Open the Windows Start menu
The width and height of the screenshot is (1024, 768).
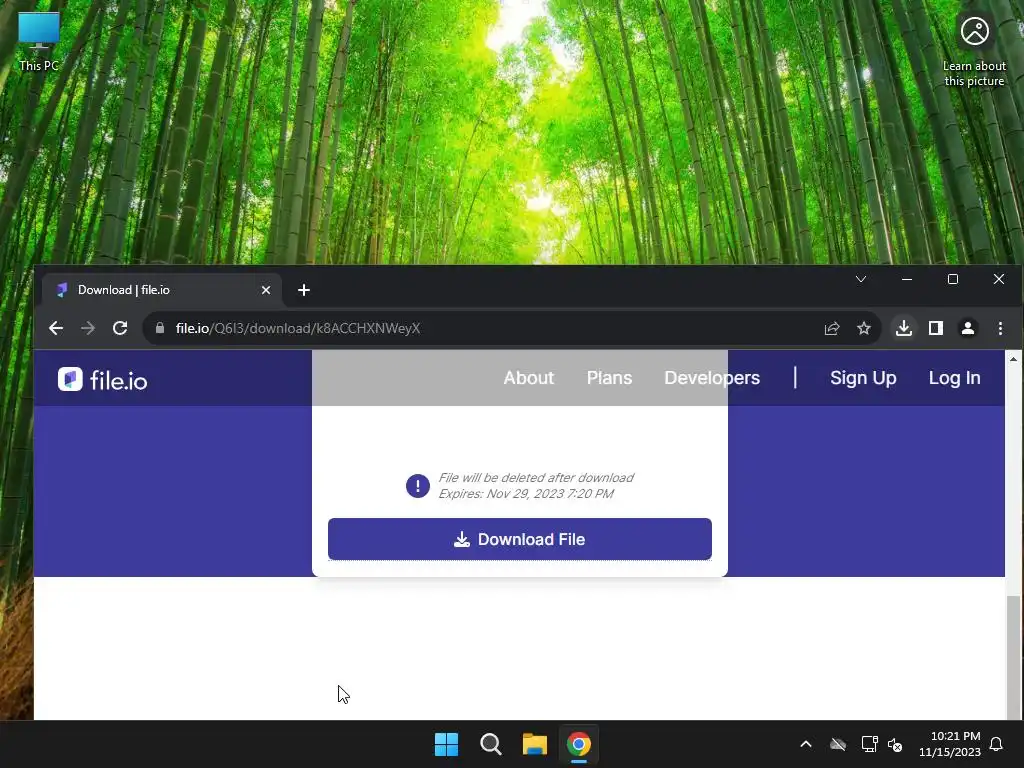[x=447, y=744]
